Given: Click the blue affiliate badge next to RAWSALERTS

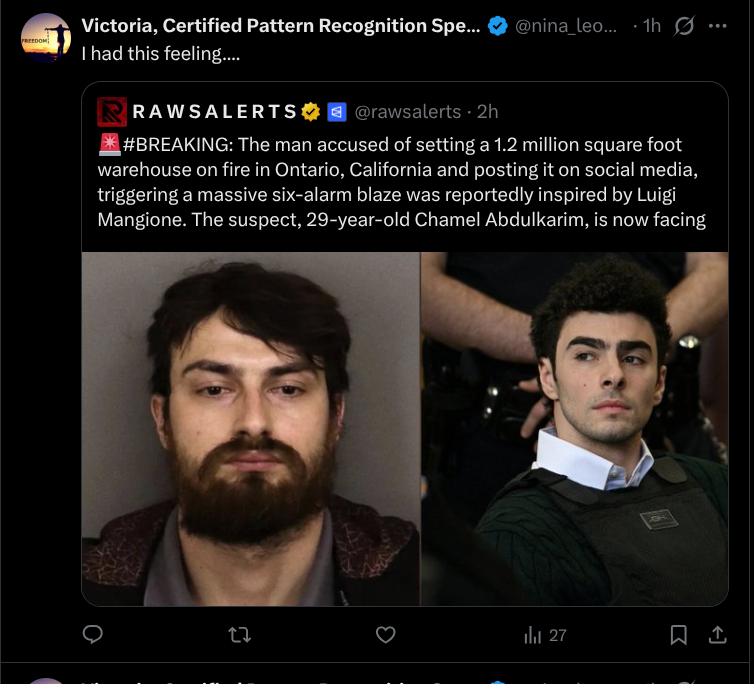Looking at the screenshot, I should [337, 111].
